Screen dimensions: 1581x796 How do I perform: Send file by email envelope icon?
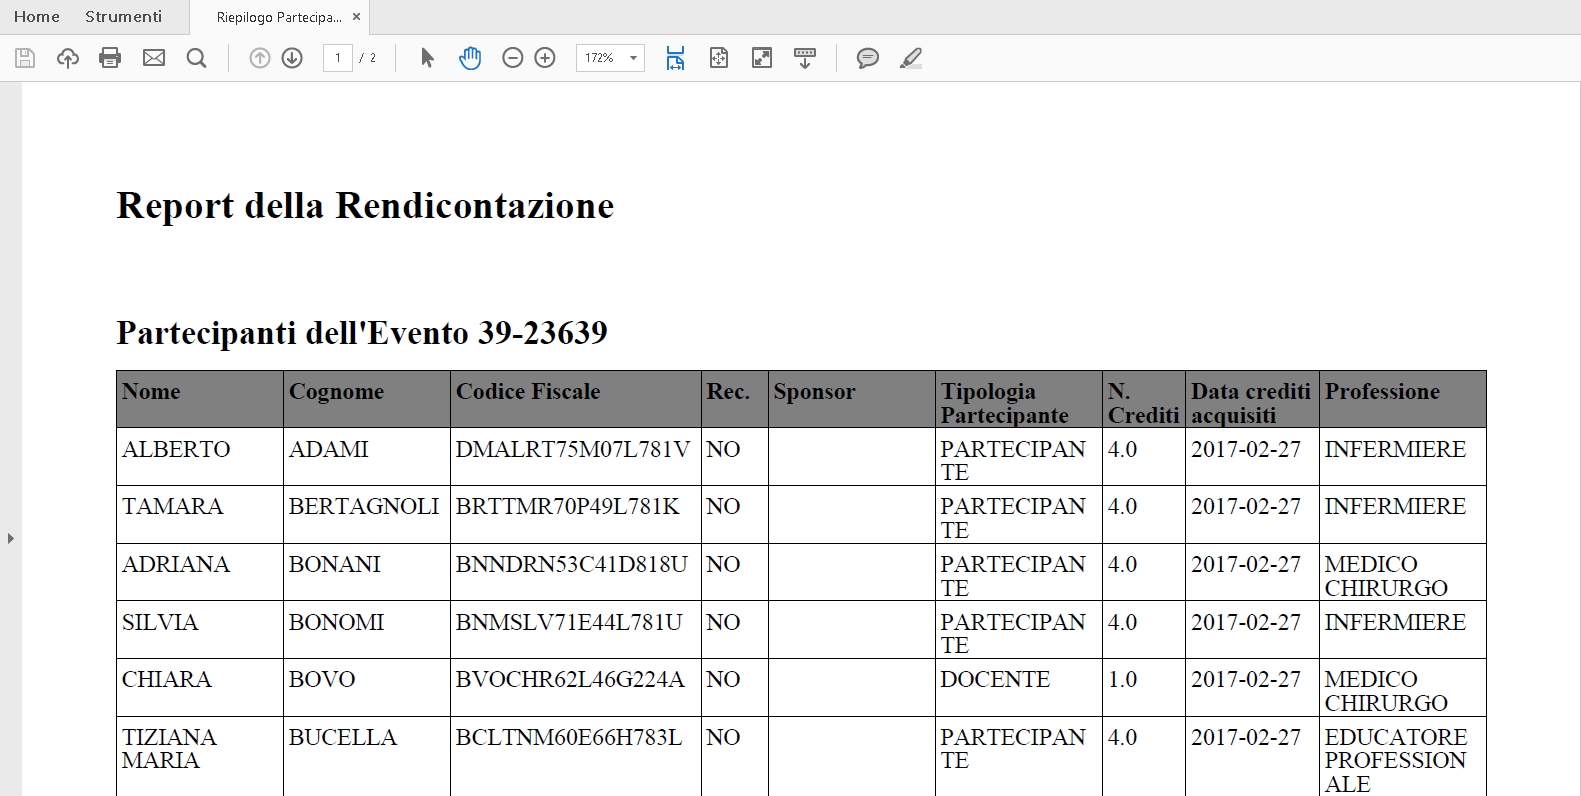[x=154, y=58]
